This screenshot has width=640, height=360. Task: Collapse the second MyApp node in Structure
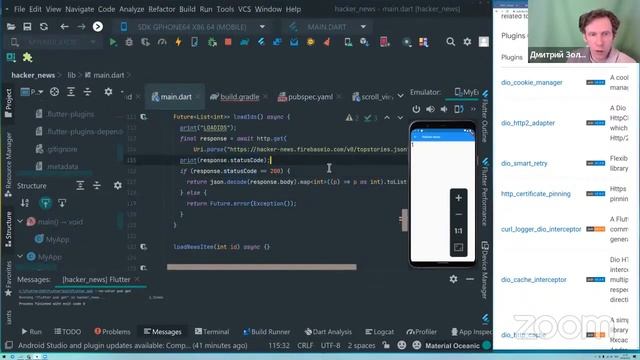pyautogui.click(x=20, y=256)
